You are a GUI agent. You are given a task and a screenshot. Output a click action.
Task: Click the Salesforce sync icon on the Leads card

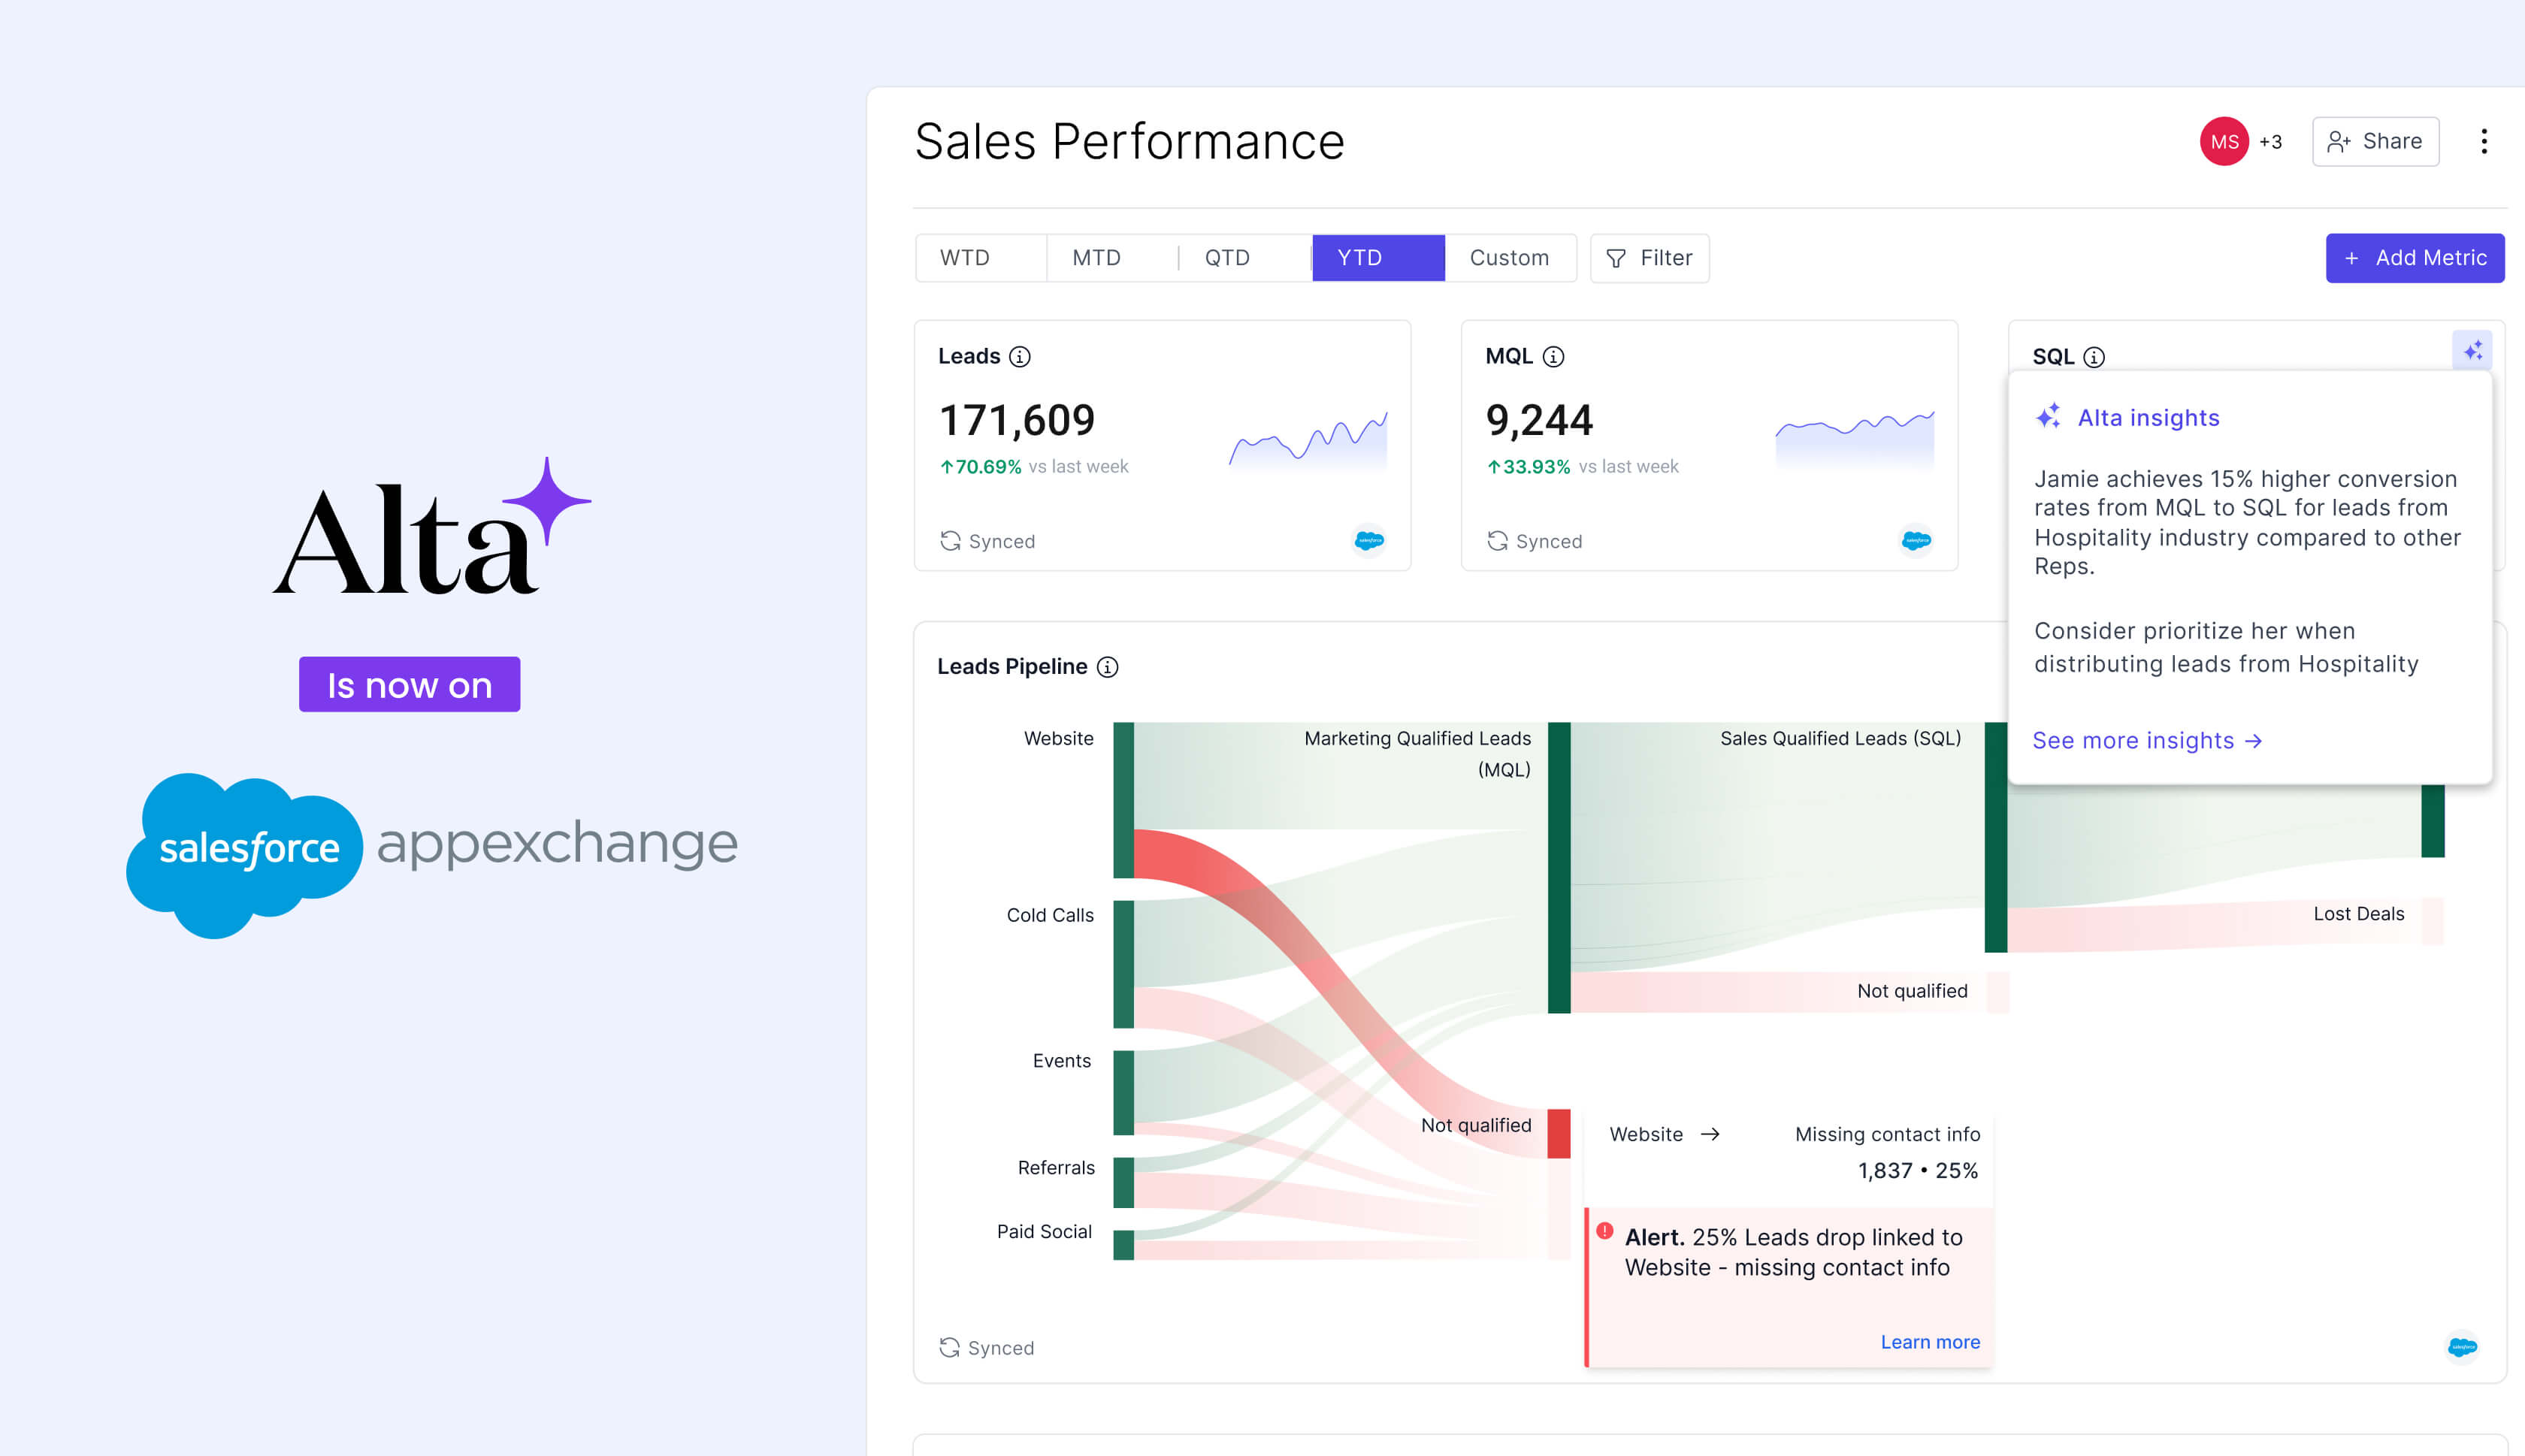1370,540
